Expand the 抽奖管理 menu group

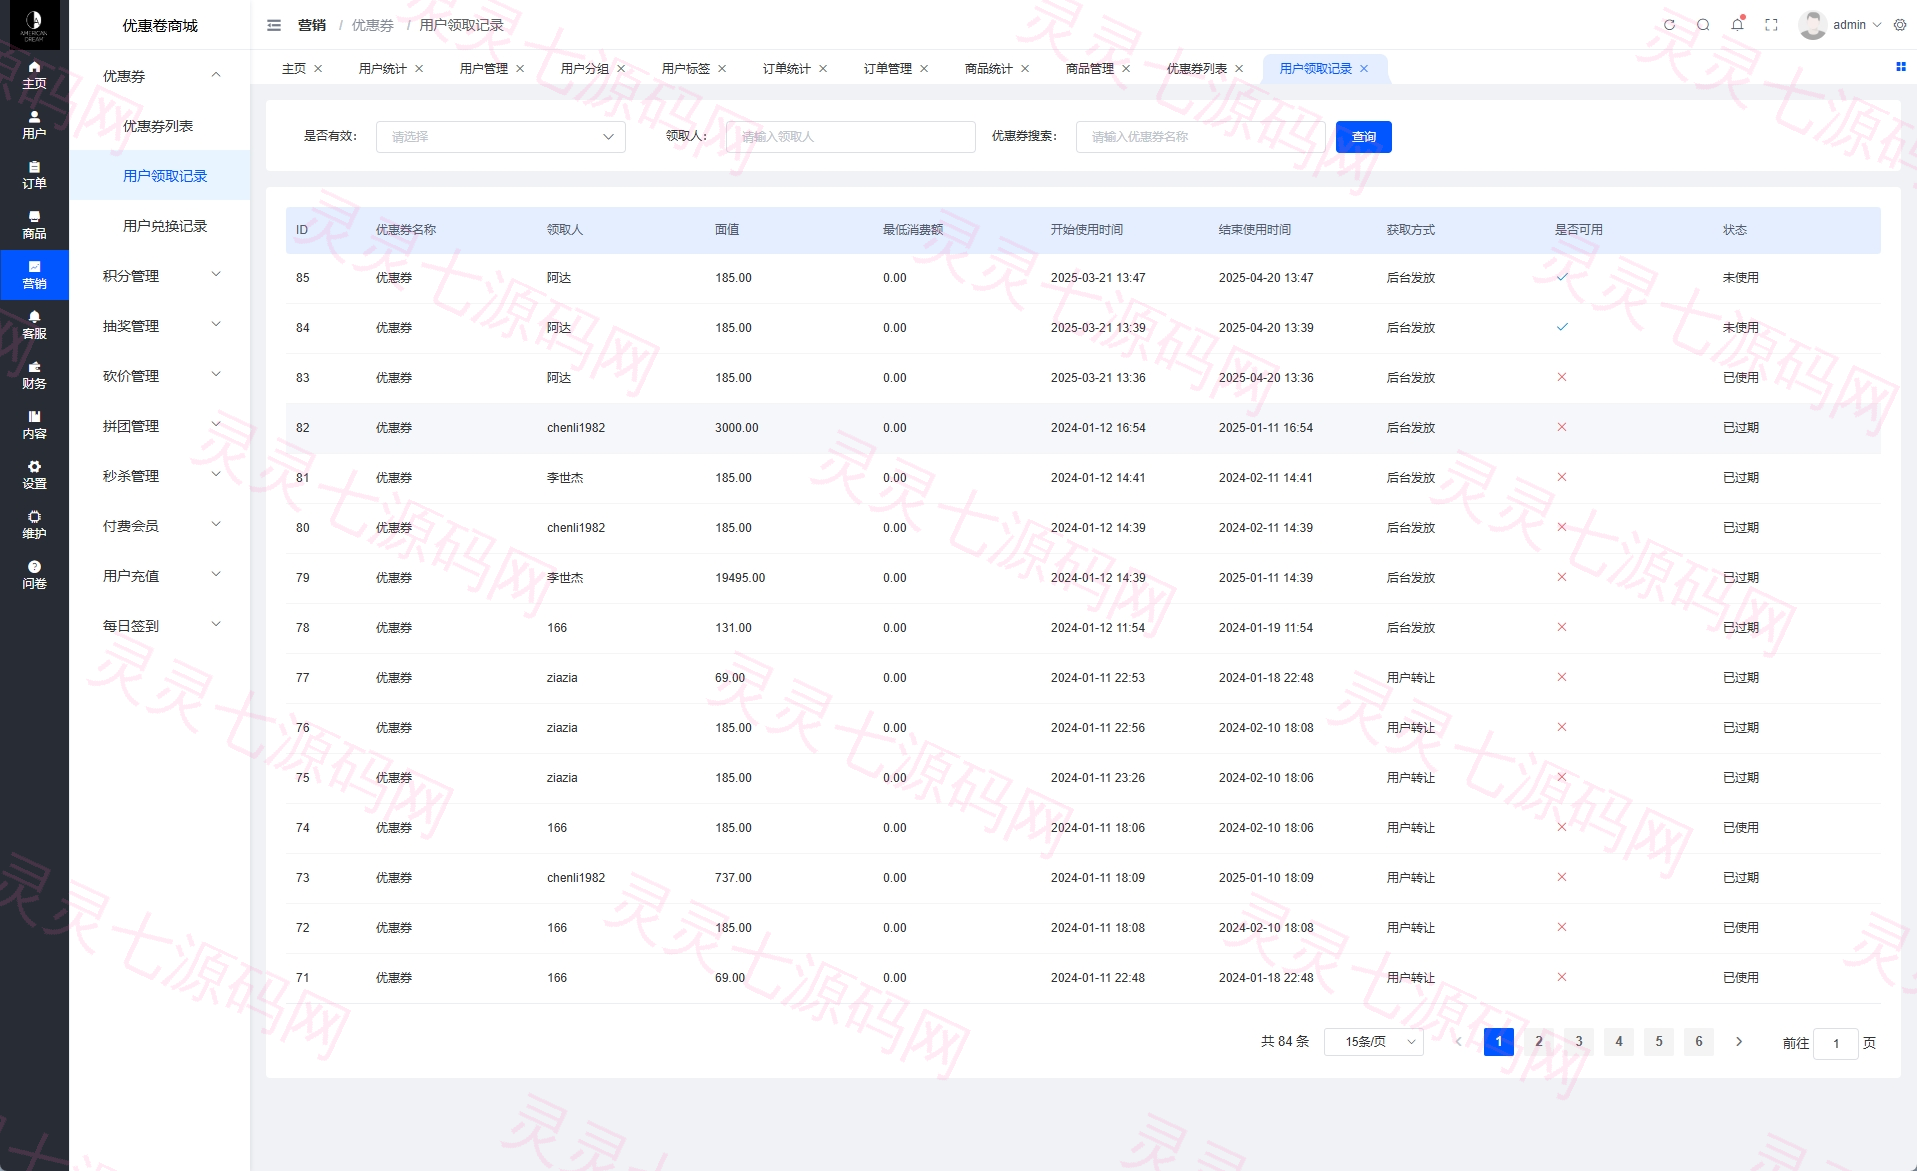pos(160,326)
